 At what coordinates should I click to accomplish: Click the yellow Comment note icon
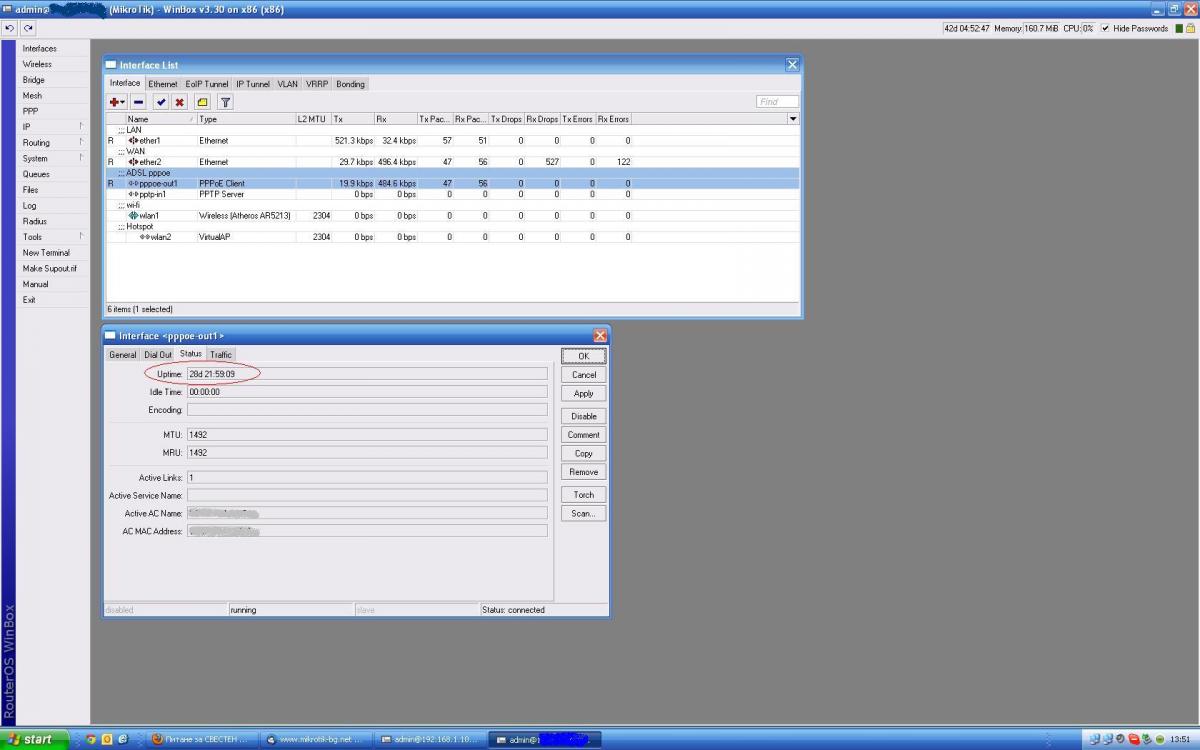tap(202, 102)
